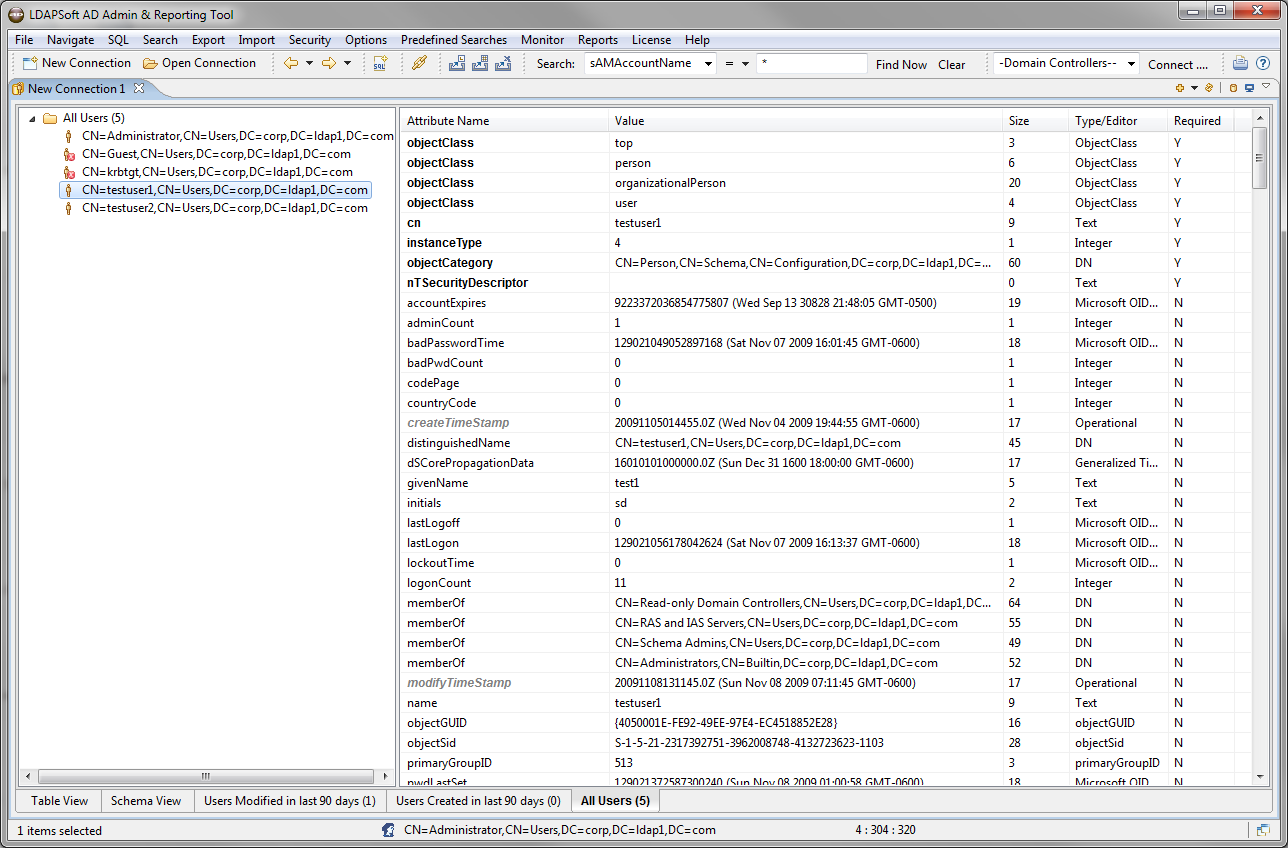Click the status bar icon at bottom right
Screen dimensions: 1288x848
1264,830
